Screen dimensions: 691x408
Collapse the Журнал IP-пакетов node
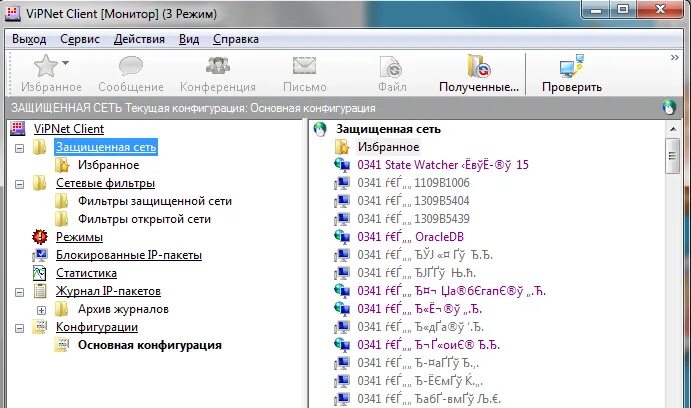(19, 292)
